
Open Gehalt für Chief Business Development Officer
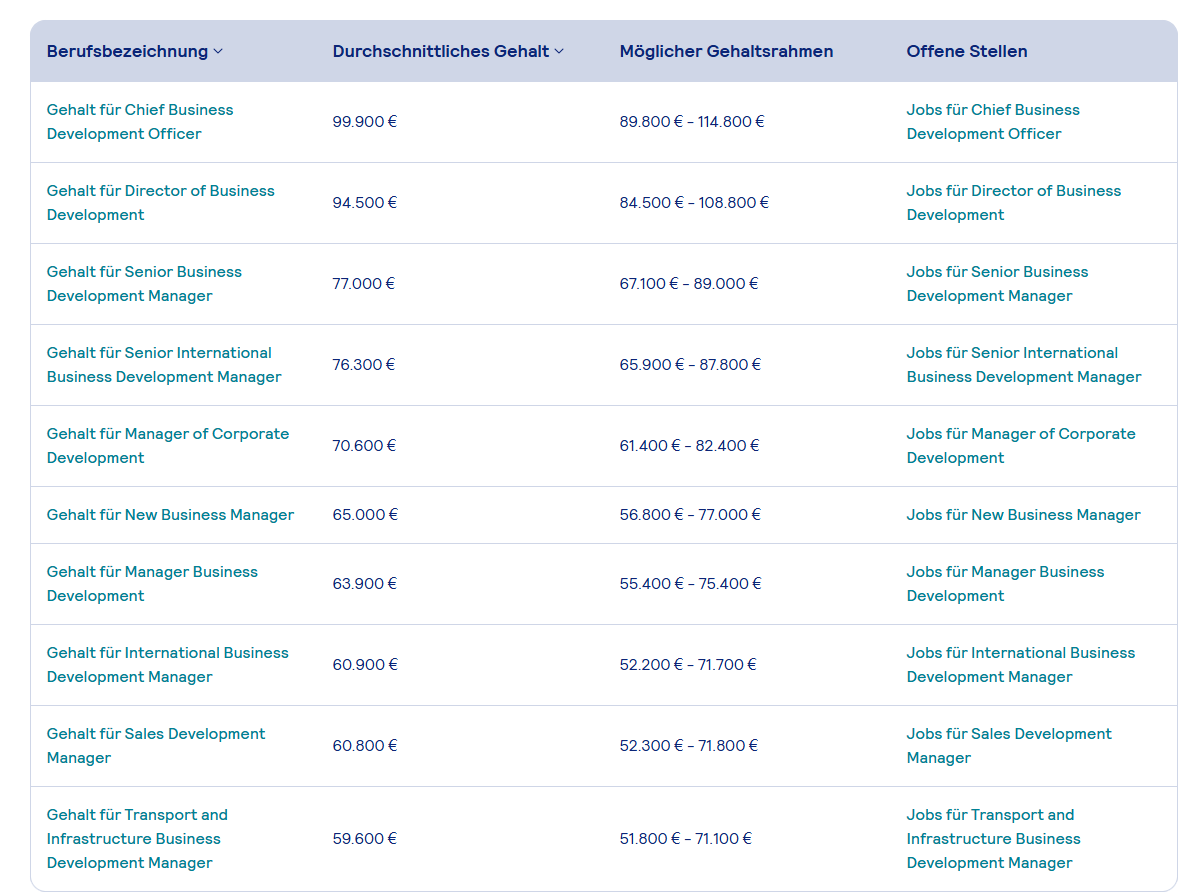[140, 122]
